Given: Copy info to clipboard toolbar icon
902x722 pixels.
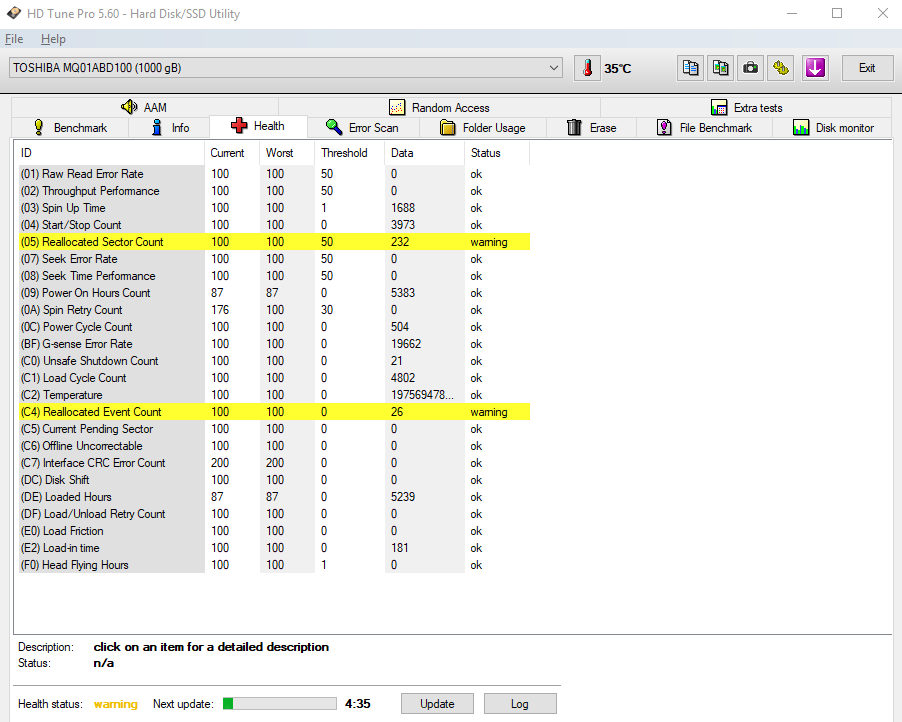Looking at the screenshot, I should (690, 68).
